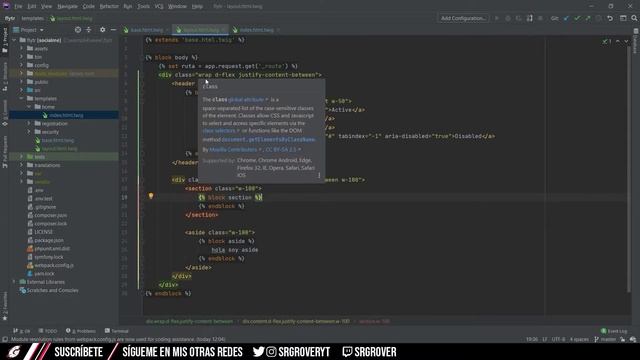Click the run with coverage icon
Image resolution: width=640 pixels, height=360 pixels.
click(519, 18)
